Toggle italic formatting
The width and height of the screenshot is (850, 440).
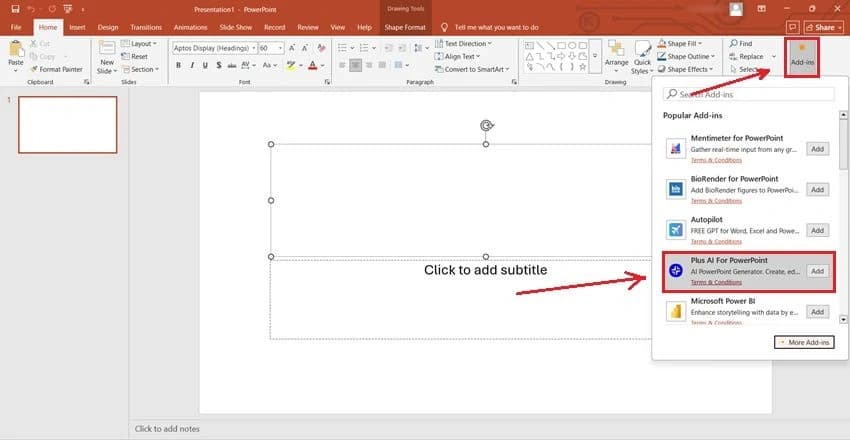click(x=192, y=65)
